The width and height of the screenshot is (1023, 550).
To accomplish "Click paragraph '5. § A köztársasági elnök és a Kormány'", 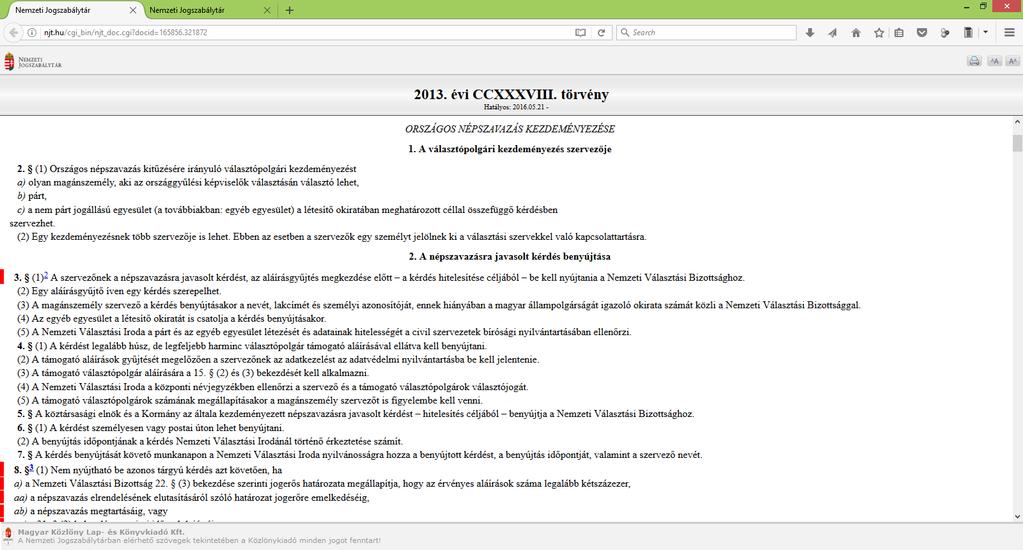I will click(356, 414).
